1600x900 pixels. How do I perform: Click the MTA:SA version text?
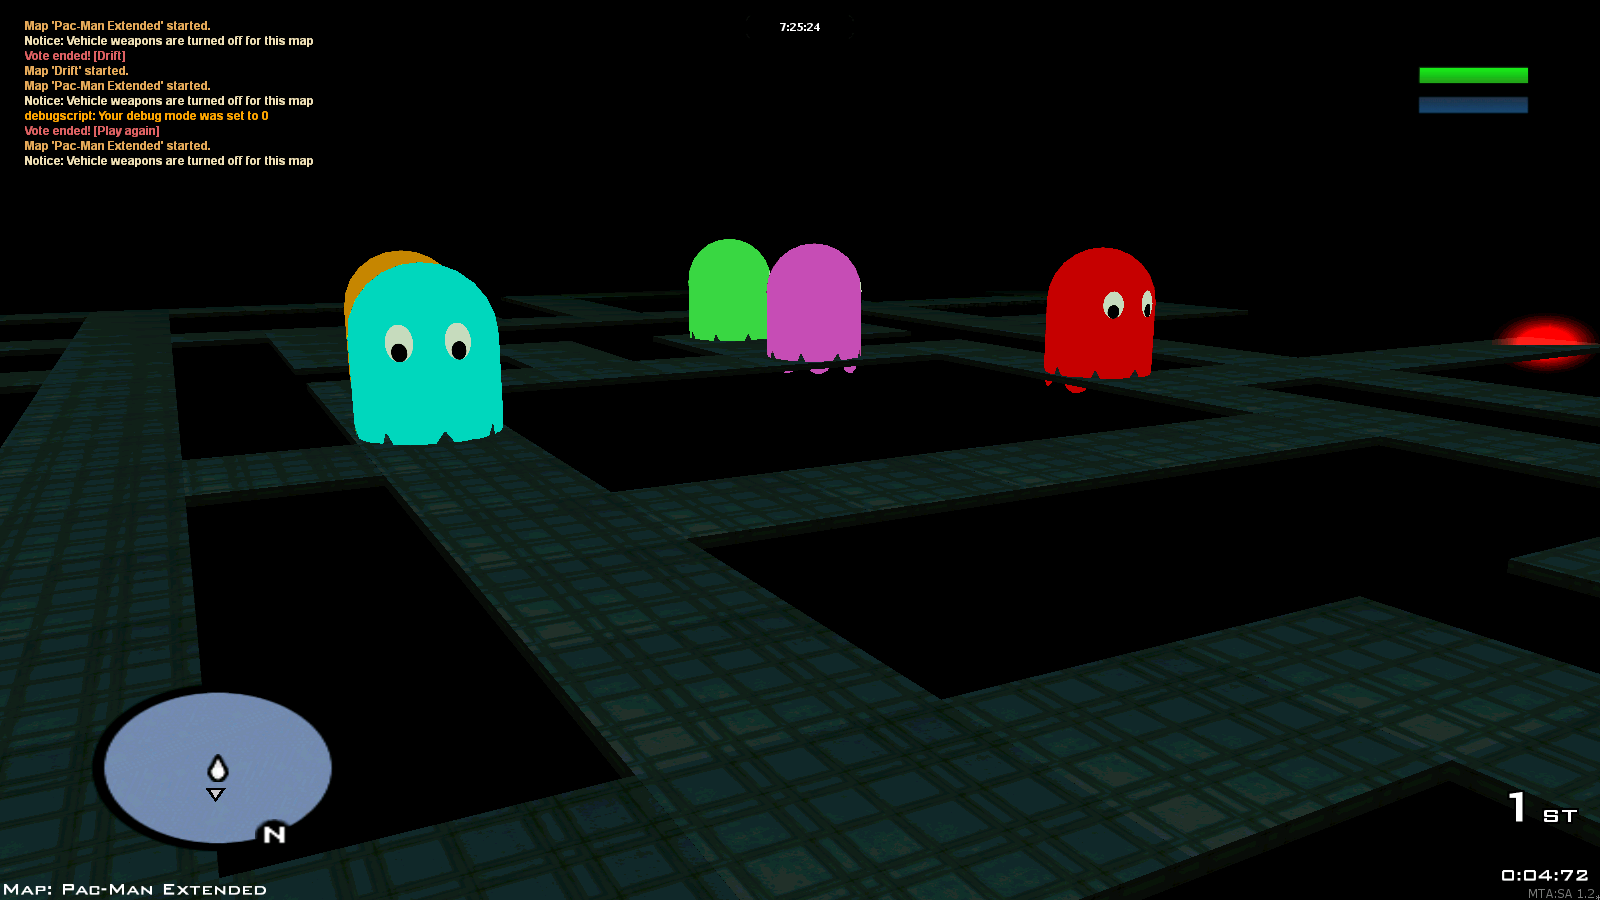pyautogui.click(x=1562, y=894)
